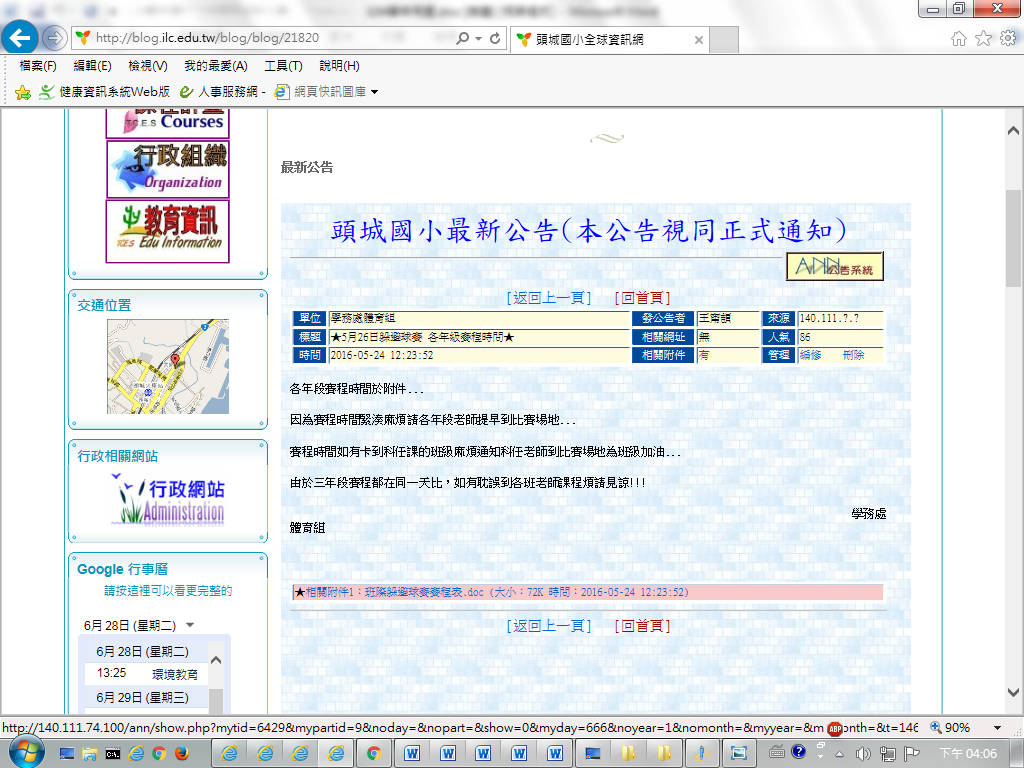Open the 我的最愛(A) menu
The image size is (1024, 768).
pos(216,66)
